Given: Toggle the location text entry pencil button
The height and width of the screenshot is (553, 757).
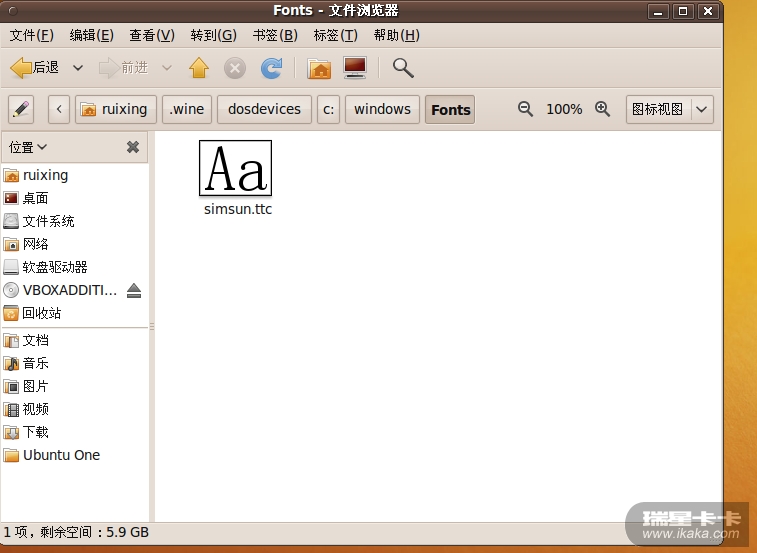Looking at the screenshot, I should (x=21, y=109).
